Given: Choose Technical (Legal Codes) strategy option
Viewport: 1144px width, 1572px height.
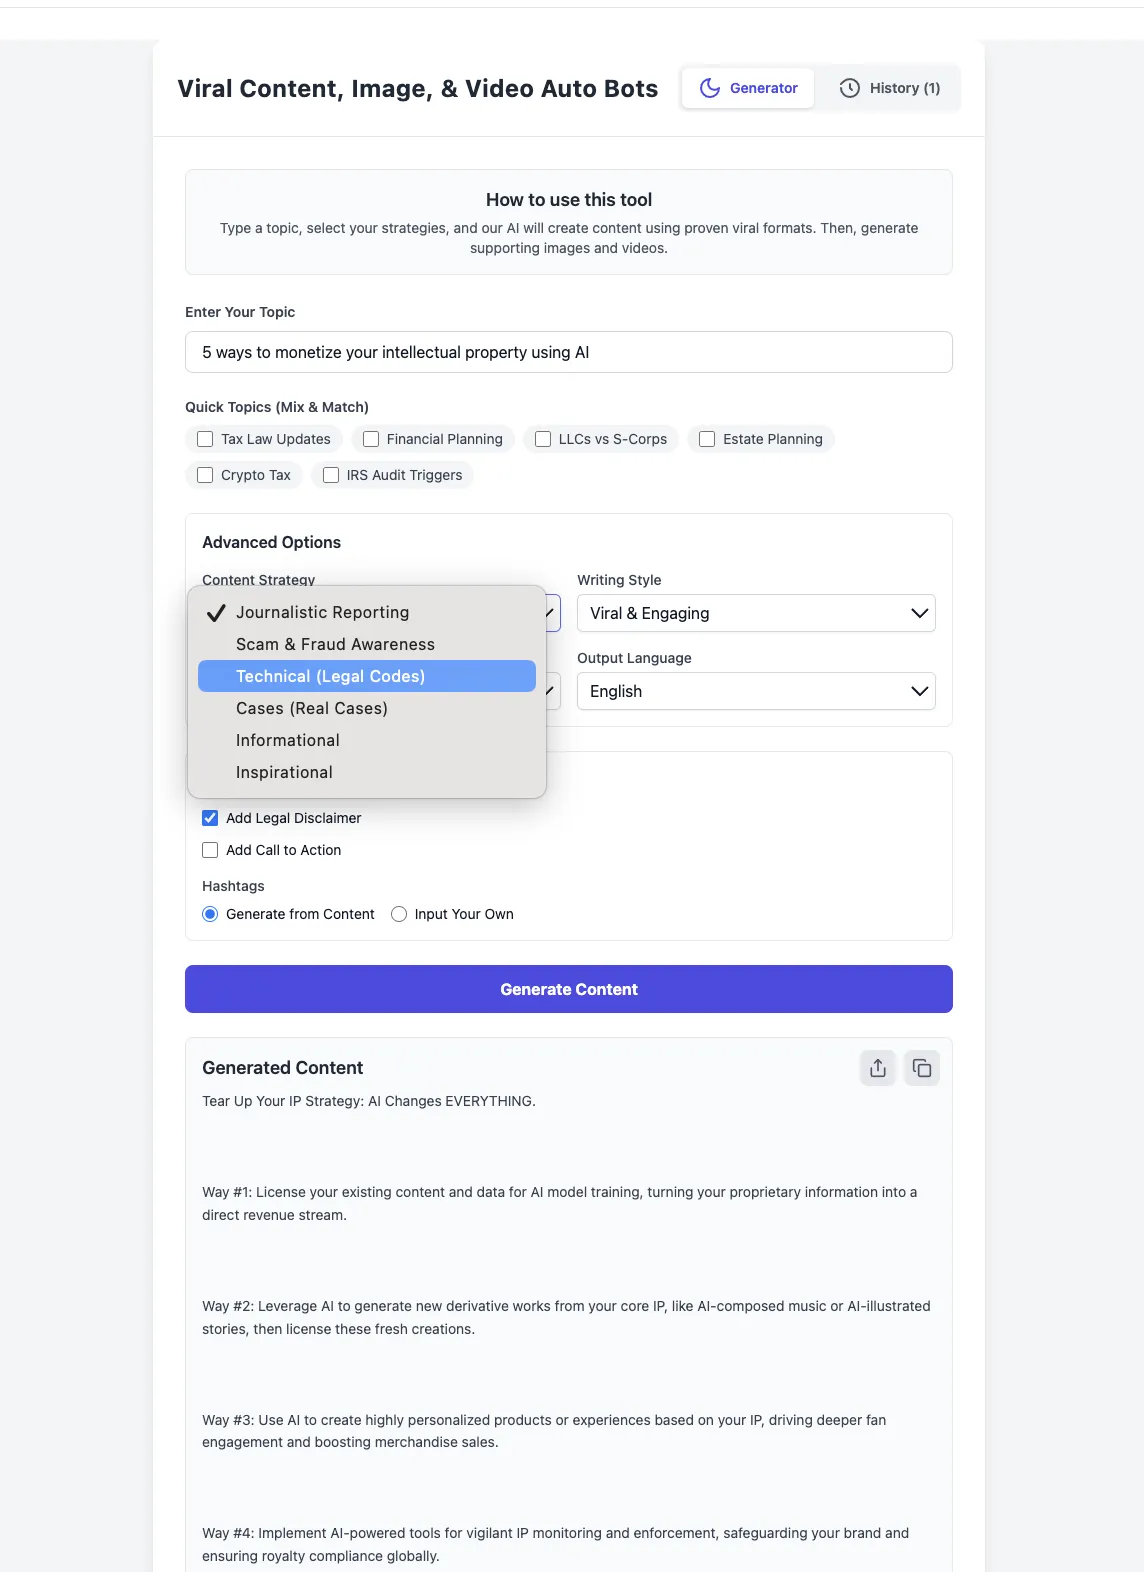Looking at the screenshot, I should tap(330, 676).
